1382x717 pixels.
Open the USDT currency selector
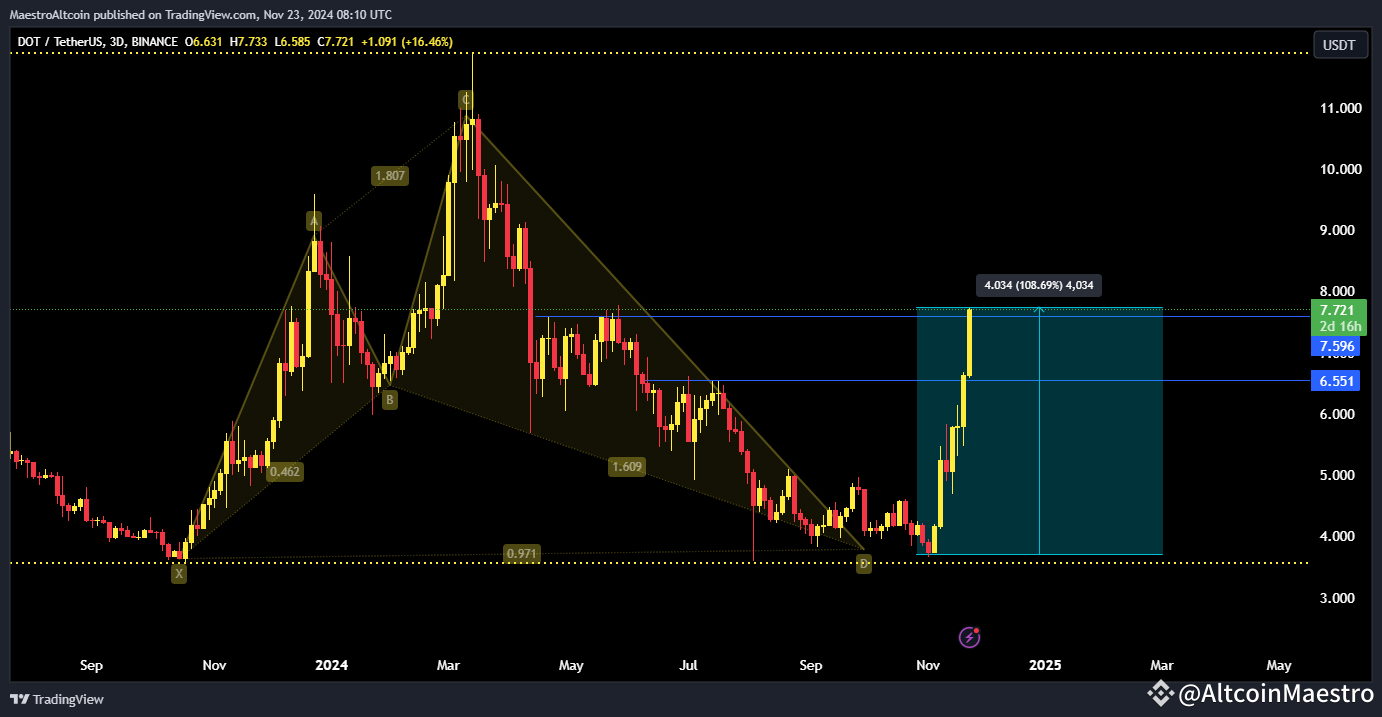click(x=1340, y=44)
